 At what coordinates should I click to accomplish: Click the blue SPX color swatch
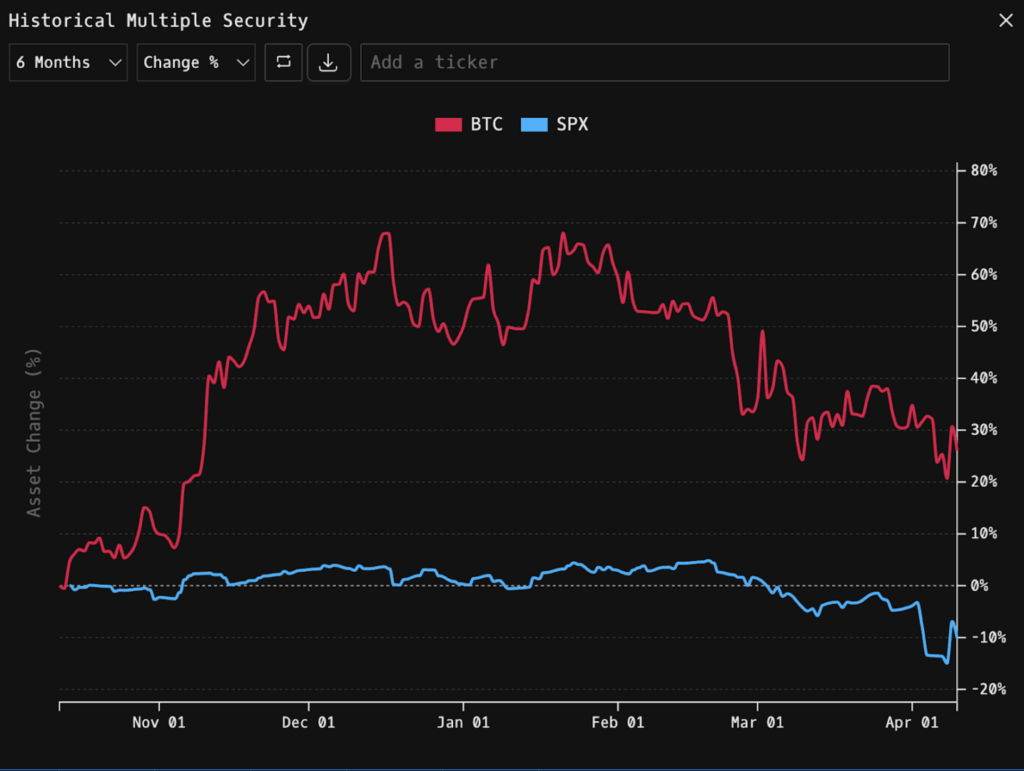point(534,124)
